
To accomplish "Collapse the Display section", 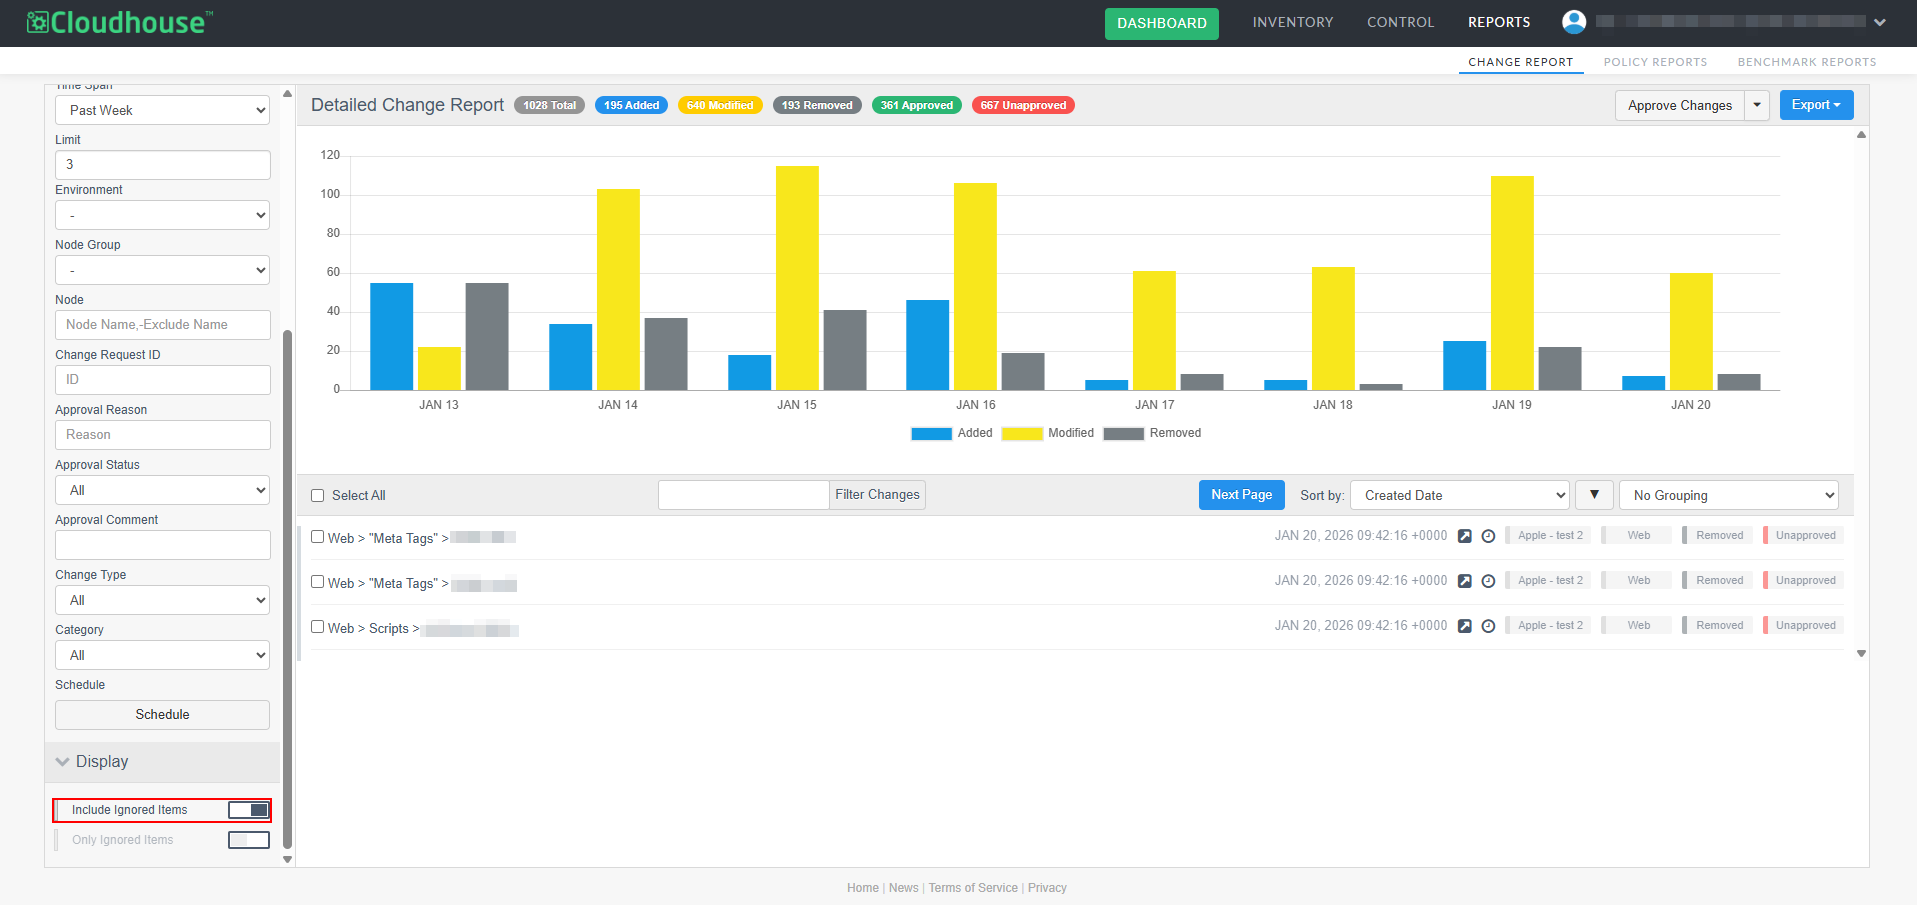I will pyautogui.click(x=63, y=762).
